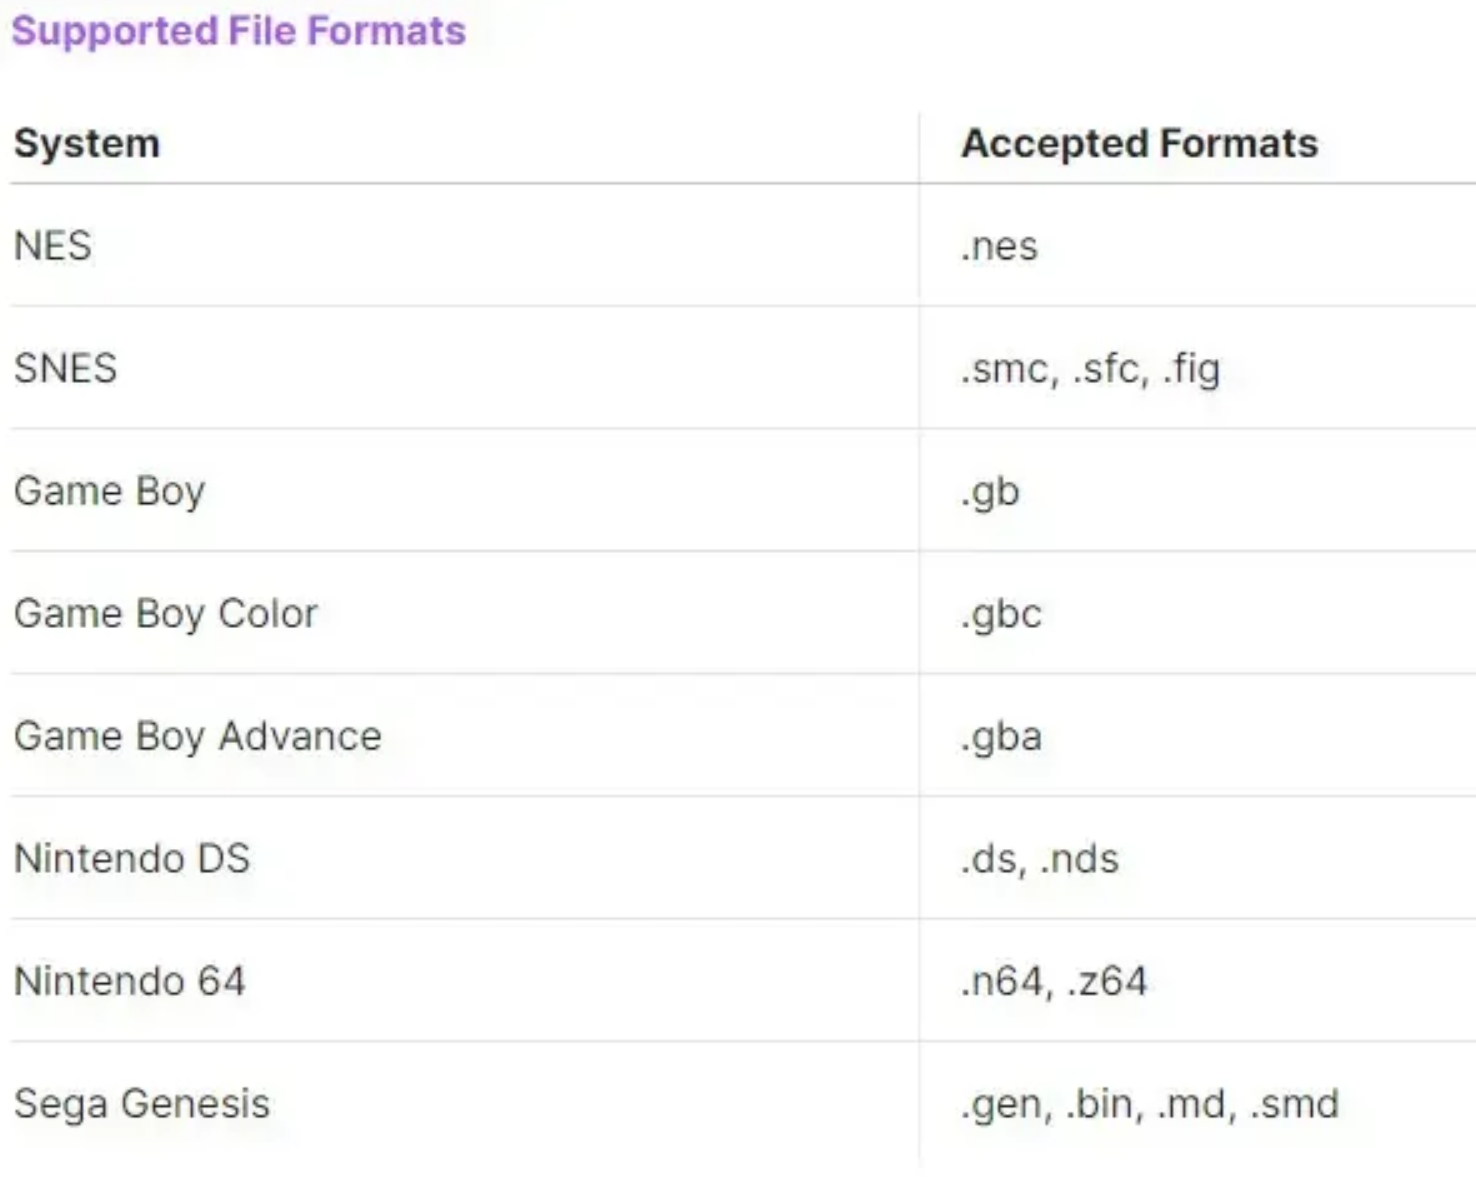Screen dimensions: 1476x1181
Task: Select the Game Boy system cell
Action: 110,492
